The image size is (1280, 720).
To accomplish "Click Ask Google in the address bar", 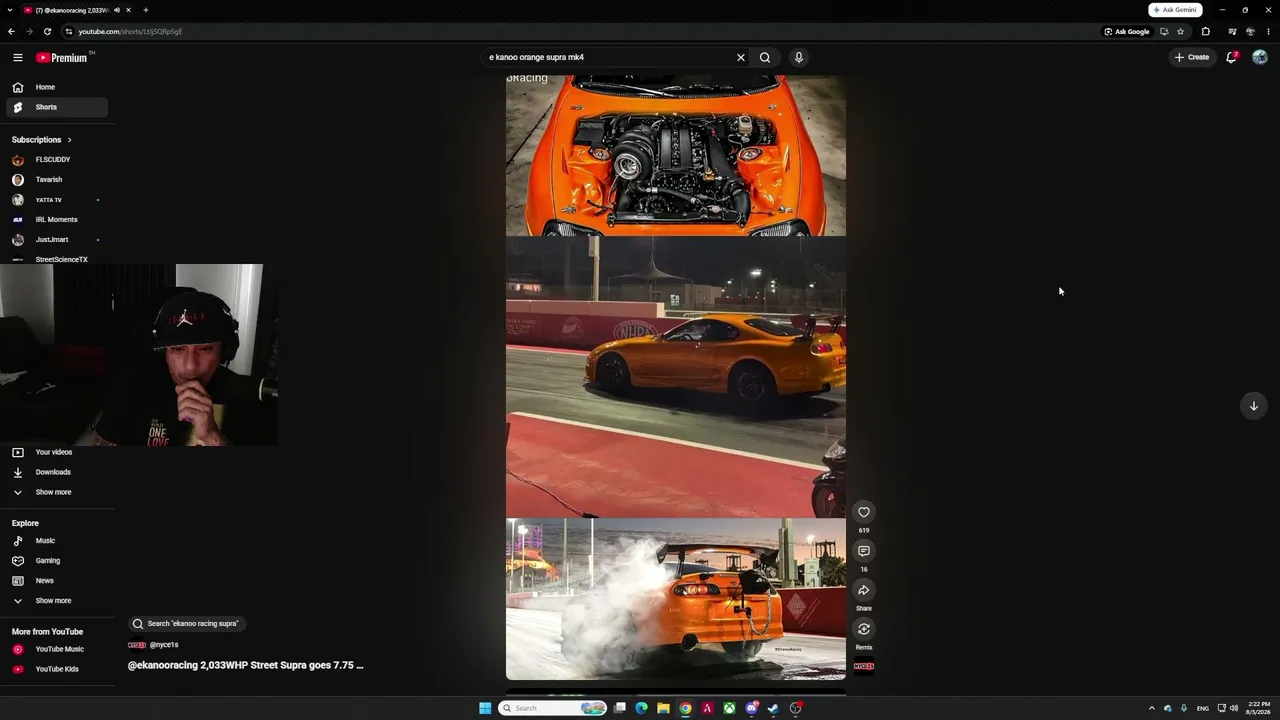I will point(1126,31).
